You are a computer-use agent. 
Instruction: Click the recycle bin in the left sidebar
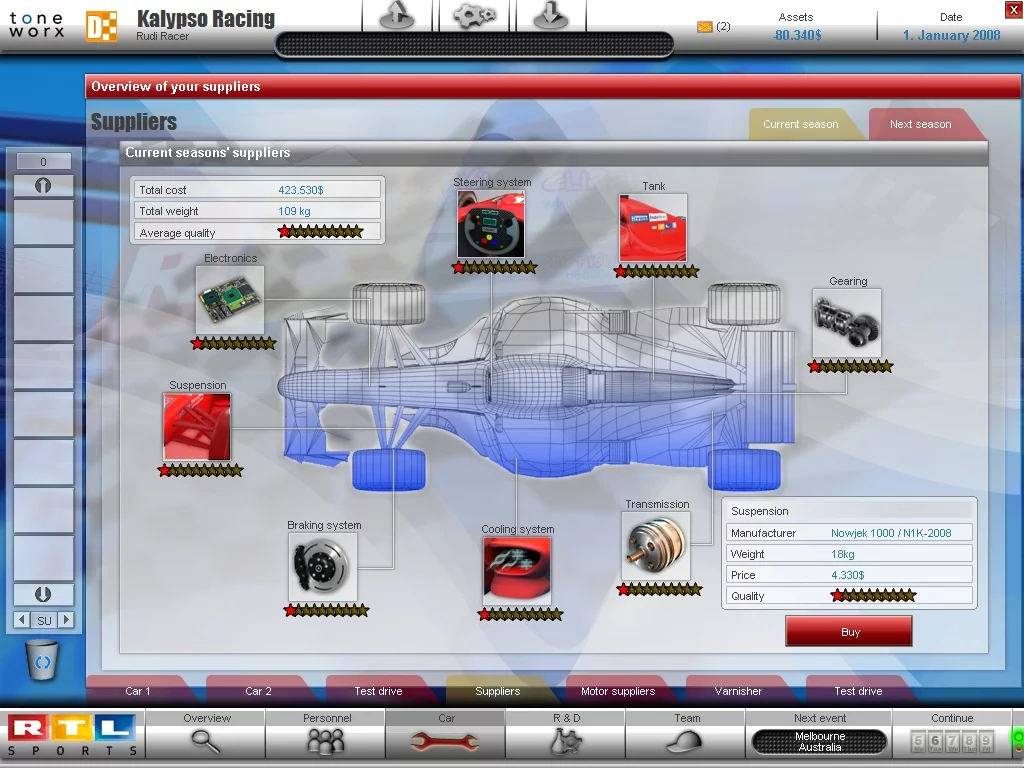(42, 661)
